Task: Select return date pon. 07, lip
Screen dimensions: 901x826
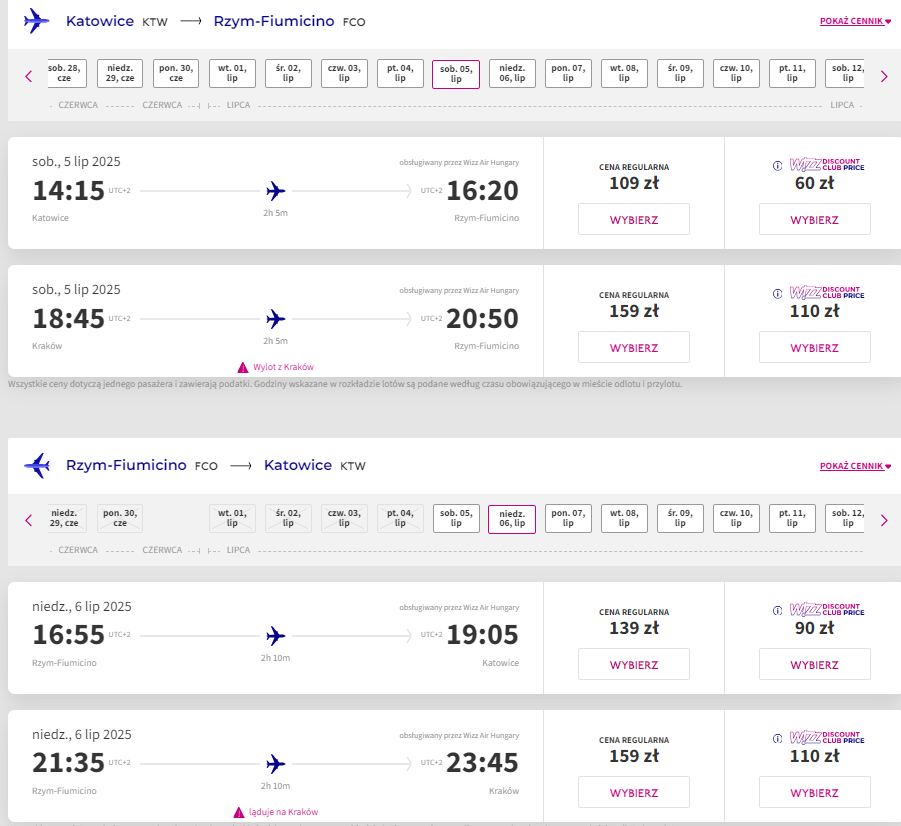Action: tap(568, 518)
